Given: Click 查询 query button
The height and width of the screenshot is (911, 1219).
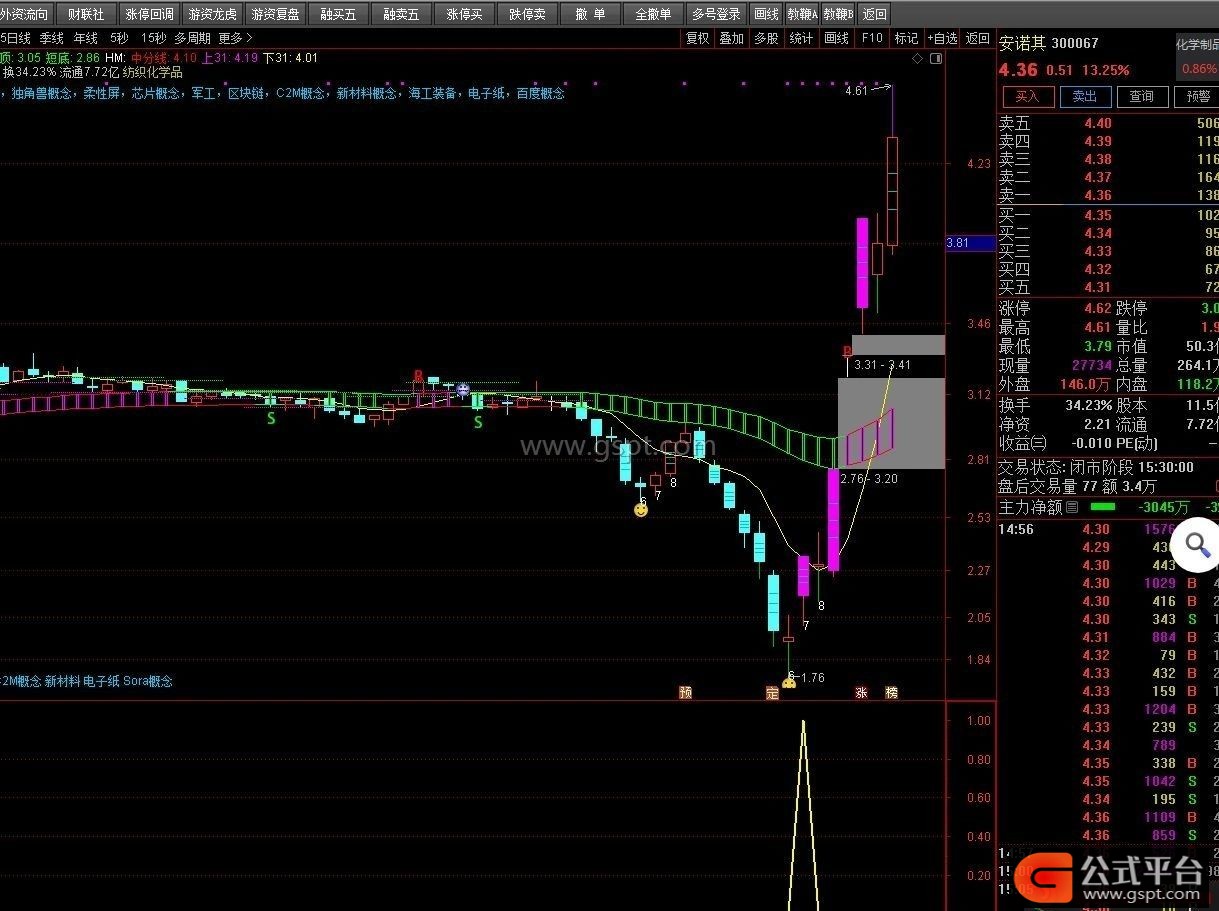Looking at the screenshot, I should click(1142, 96).
